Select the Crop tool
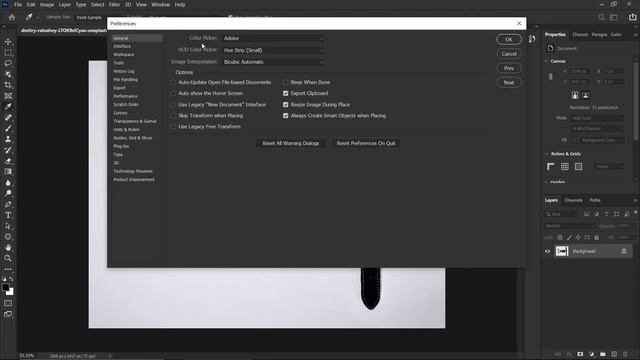 coord(8,85)
